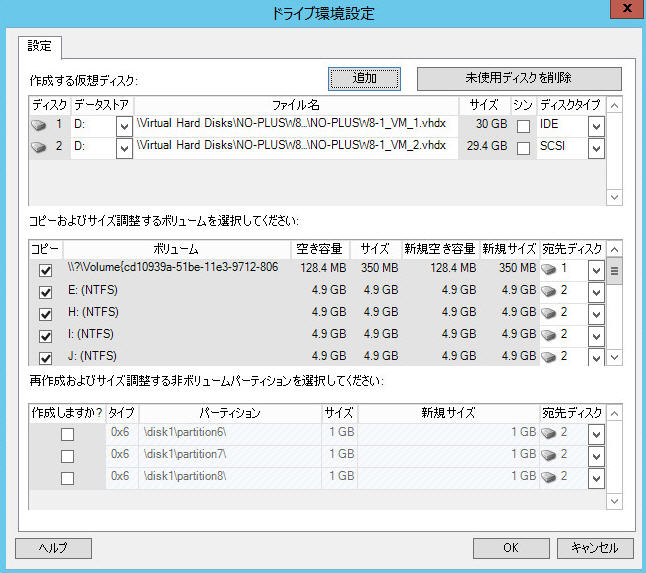This screenshot has height=573, width=646.
Task: Select the 設定 tab
Action: (x=40, y=46)
